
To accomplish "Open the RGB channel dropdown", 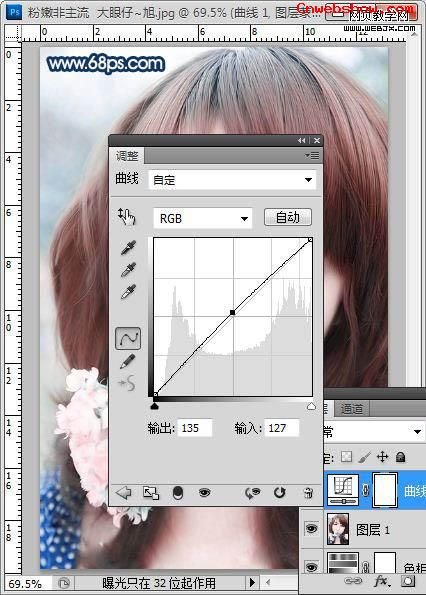I will coord(203,218).
